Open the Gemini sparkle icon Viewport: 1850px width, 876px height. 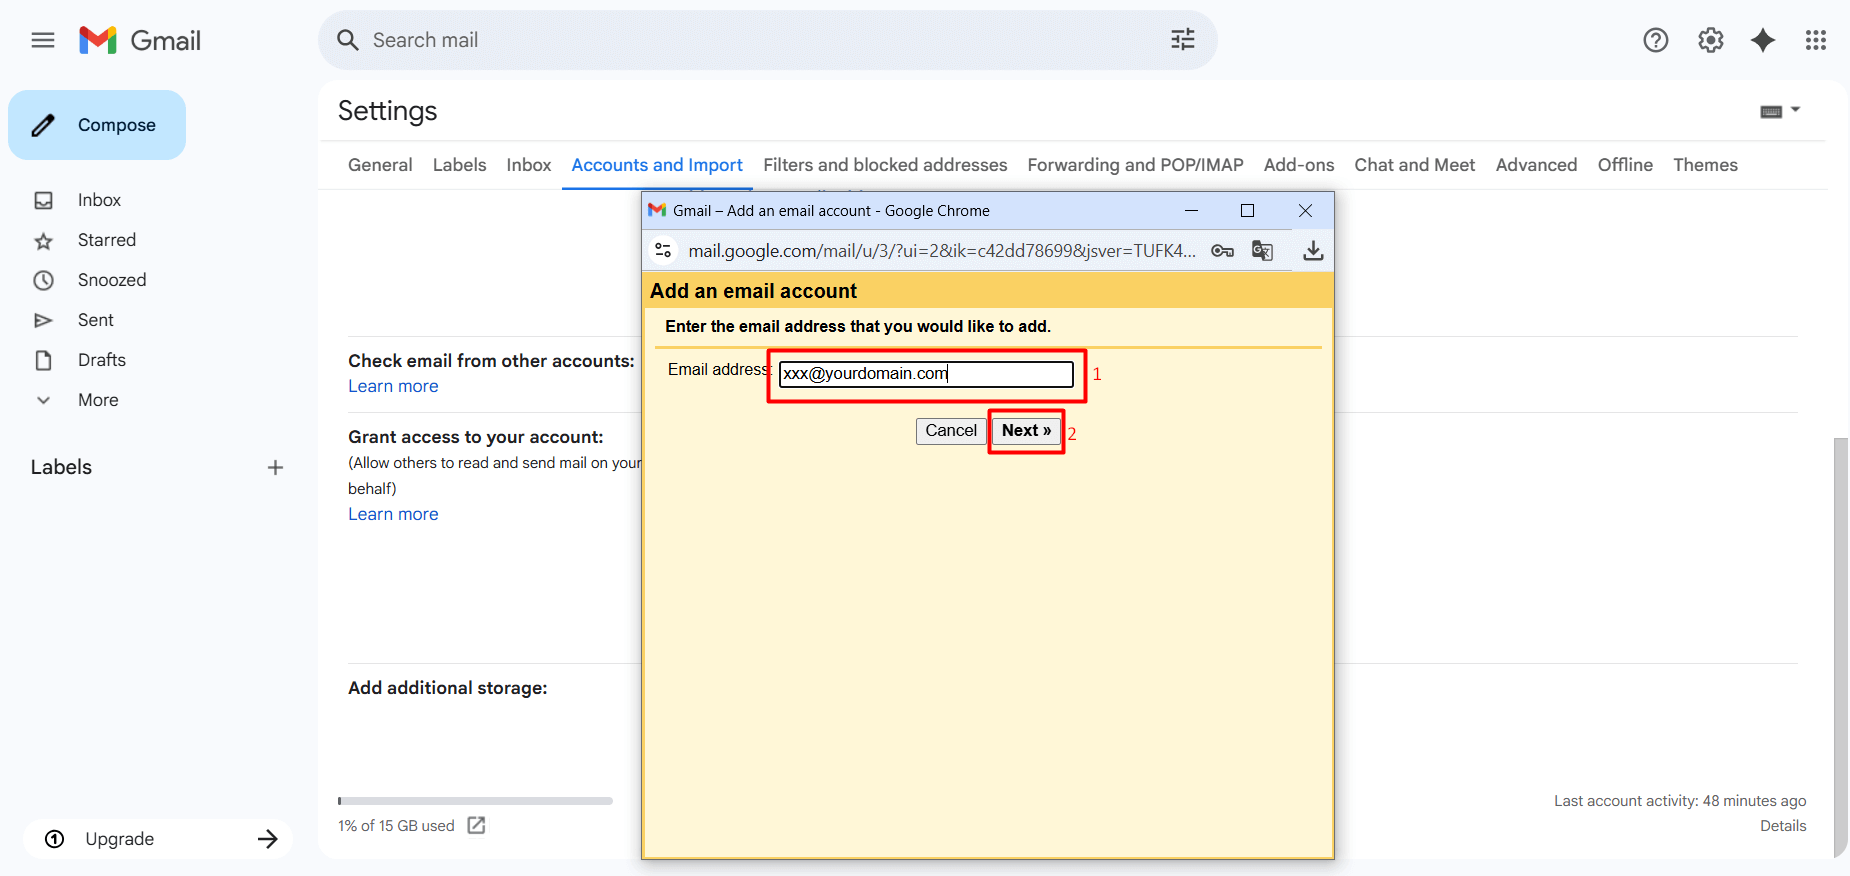(1763, 40)
